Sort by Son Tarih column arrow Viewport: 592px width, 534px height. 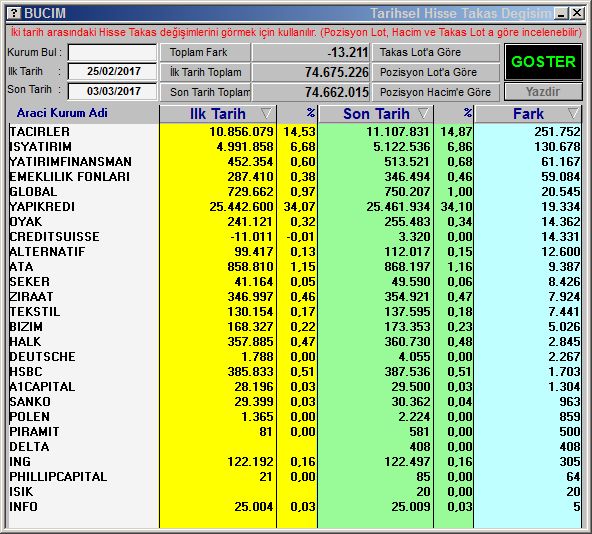(x=423, y=113)
